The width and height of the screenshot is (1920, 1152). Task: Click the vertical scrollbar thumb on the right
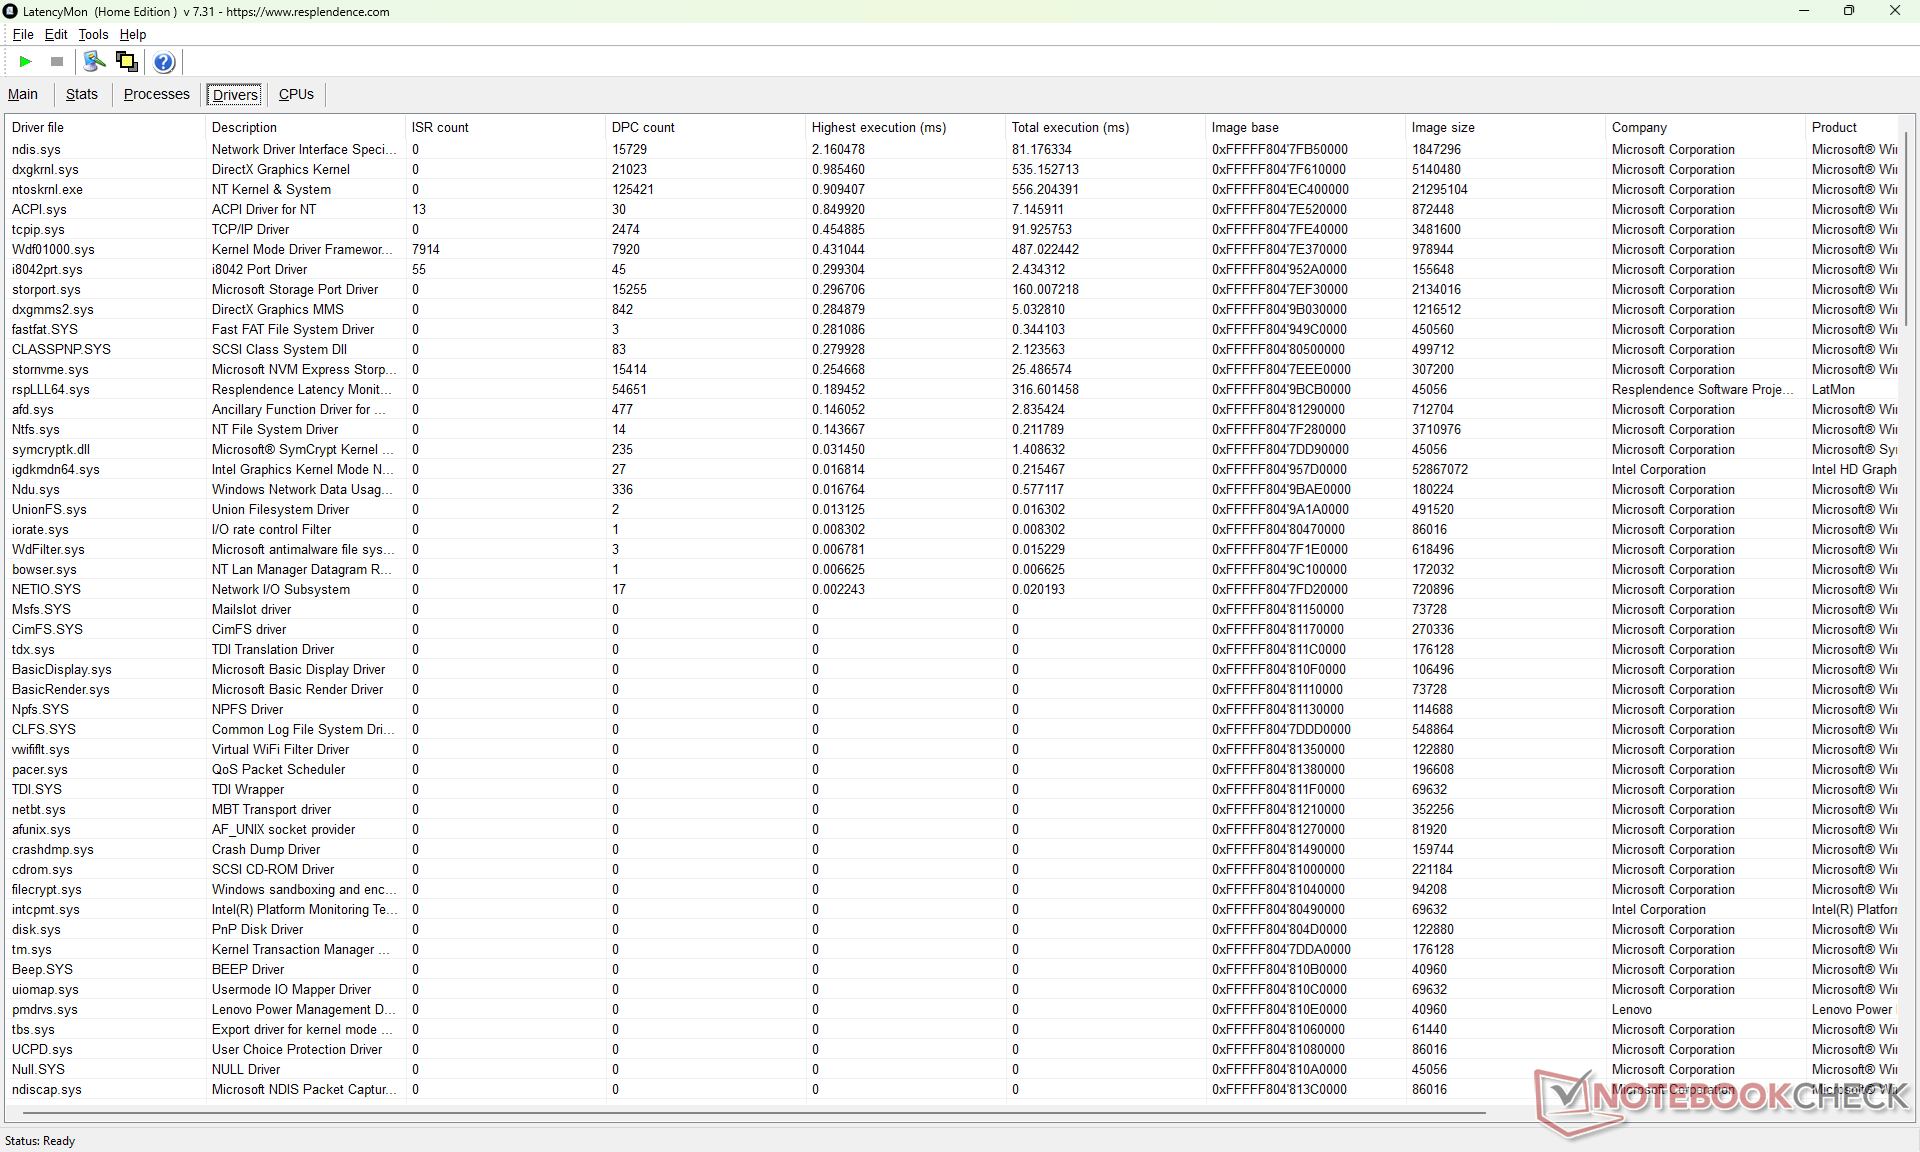tap(1906, 230)
